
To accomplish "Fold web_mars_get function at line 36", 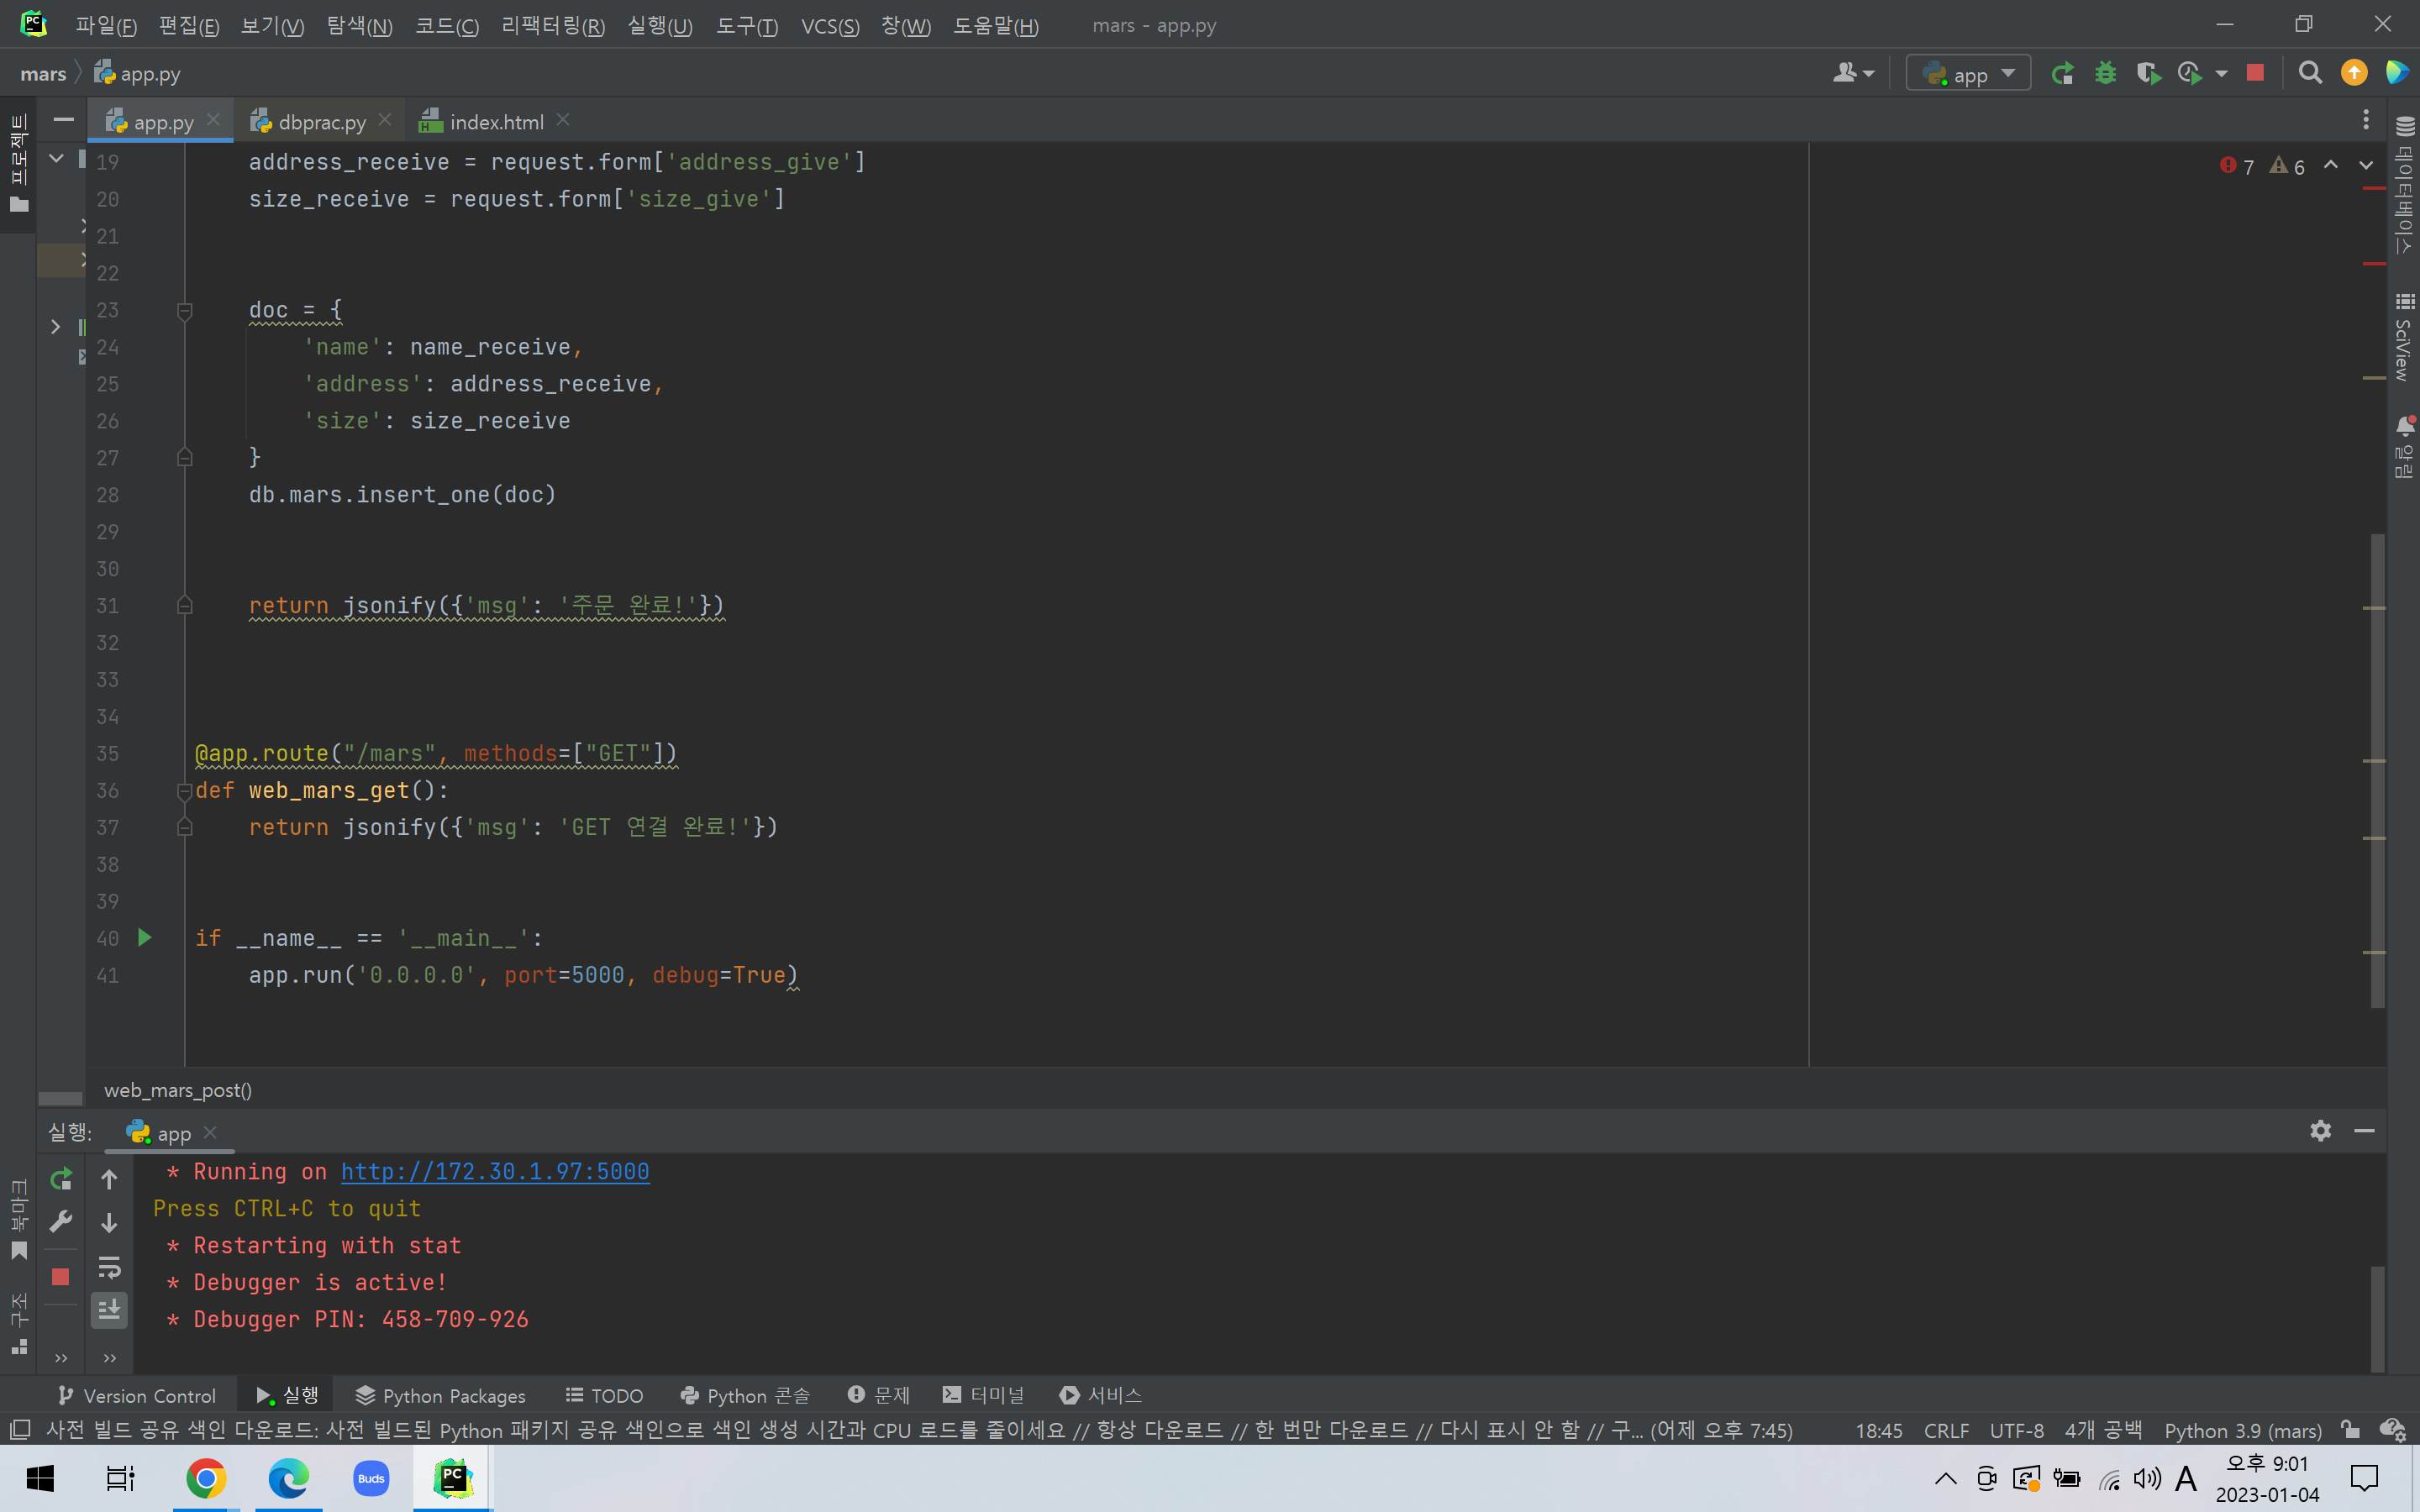I will pos(185,791).
